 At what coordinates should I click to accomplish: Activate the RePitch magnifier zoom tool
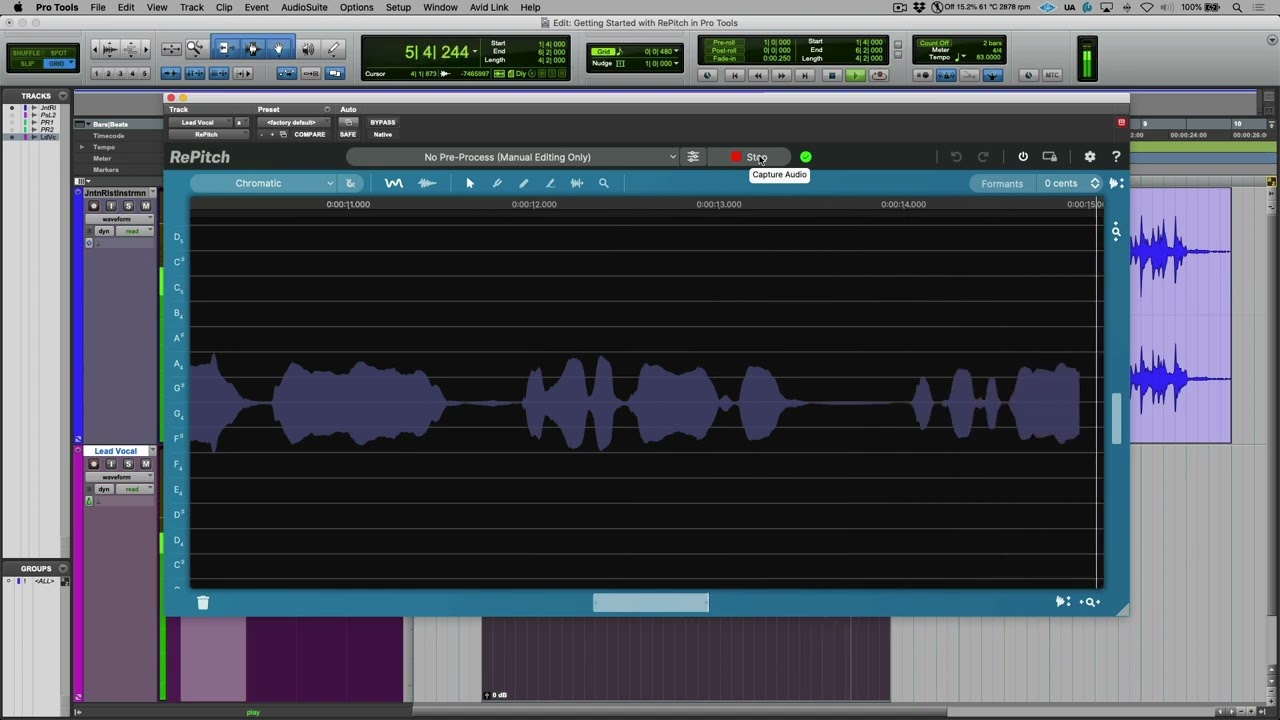tap(604, 183)
